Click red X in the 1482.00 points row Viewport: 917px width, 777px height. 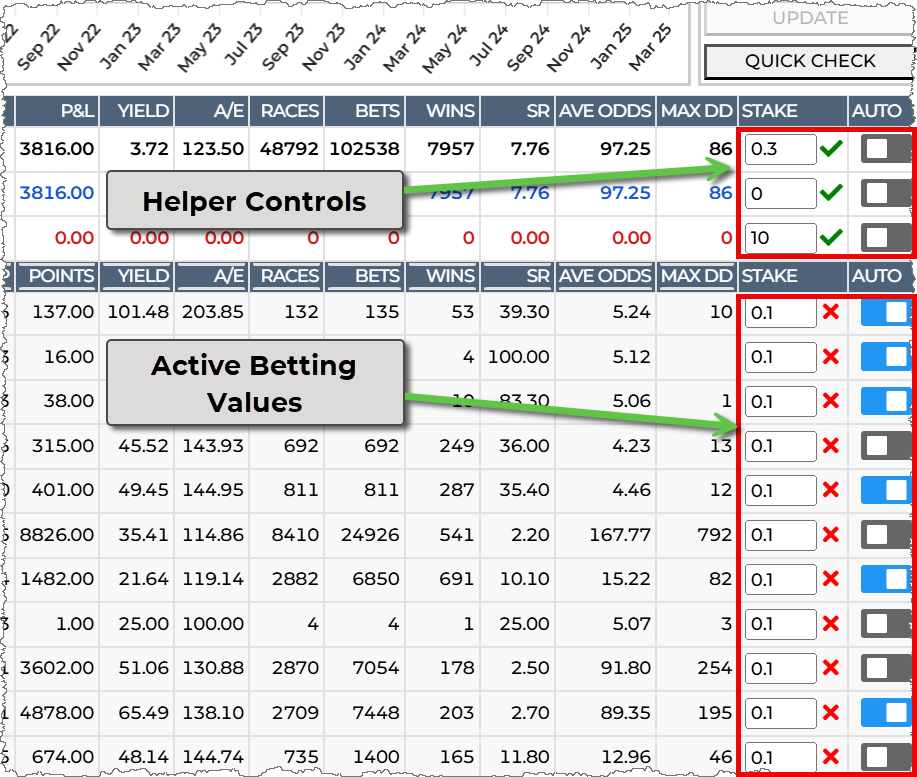point(831,579)
